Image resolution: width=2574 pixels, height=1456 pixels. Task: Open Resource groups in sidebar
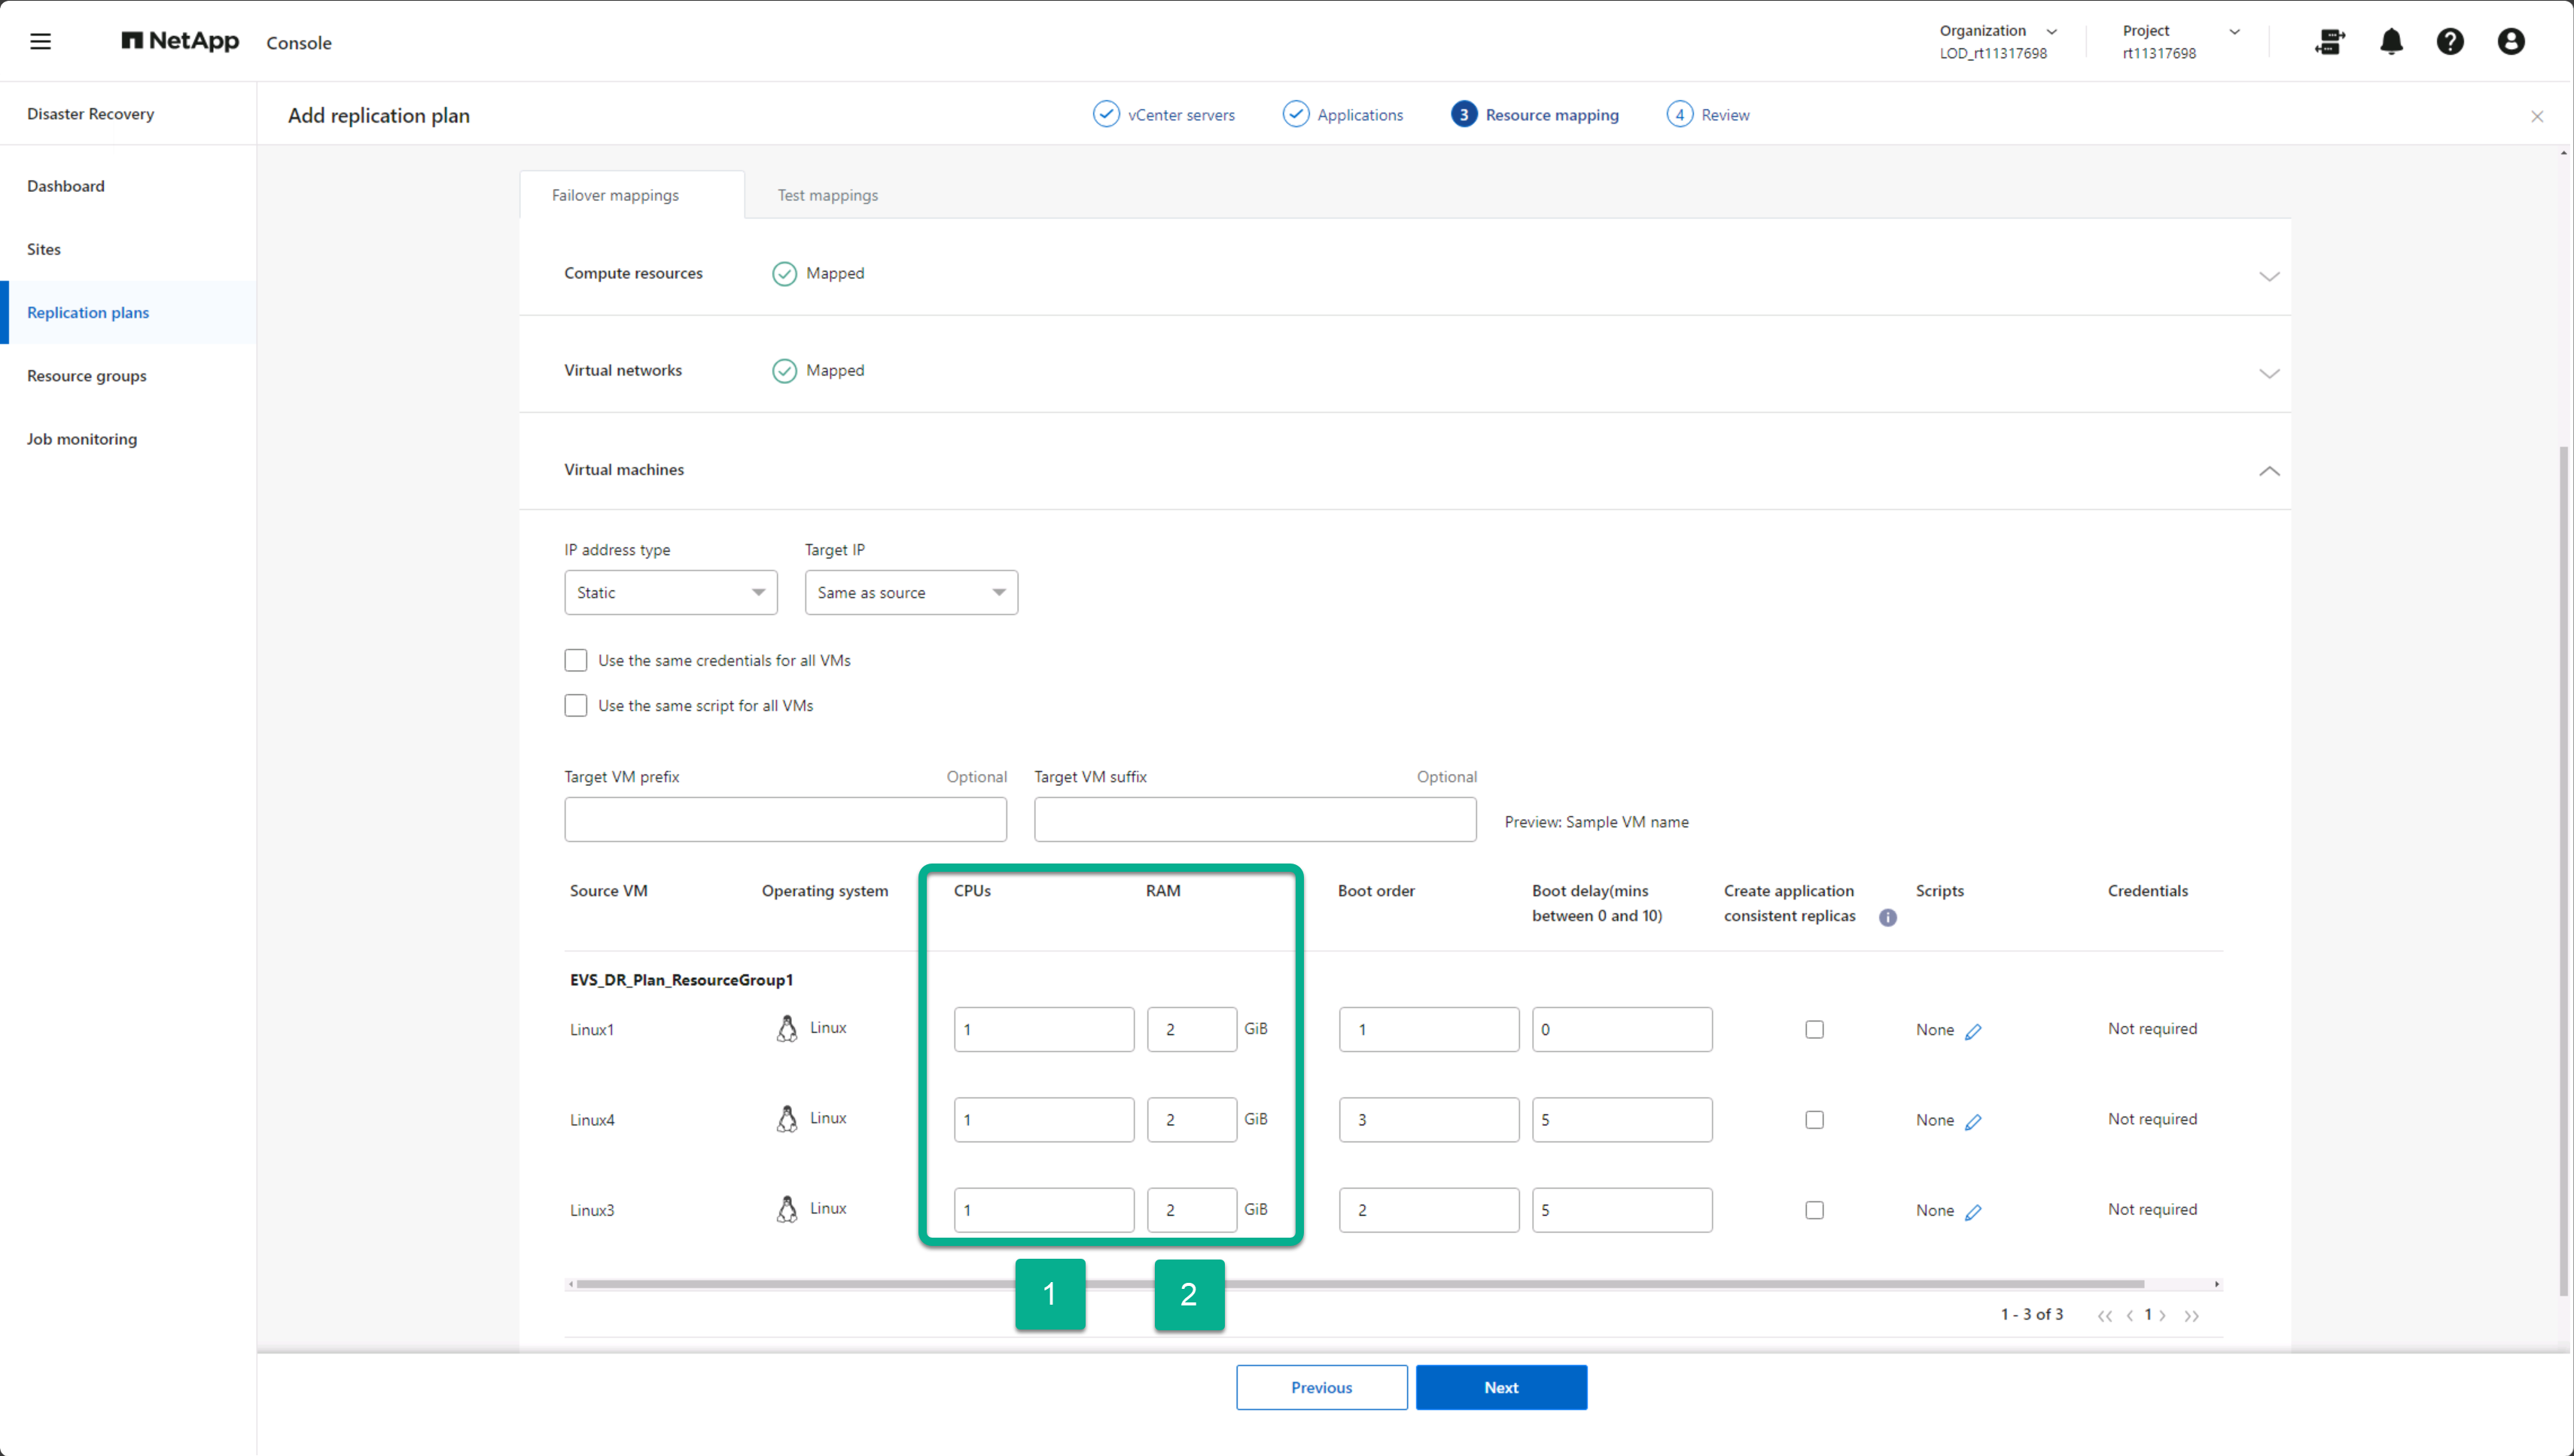pyautogui.click(x=86, y=375)
